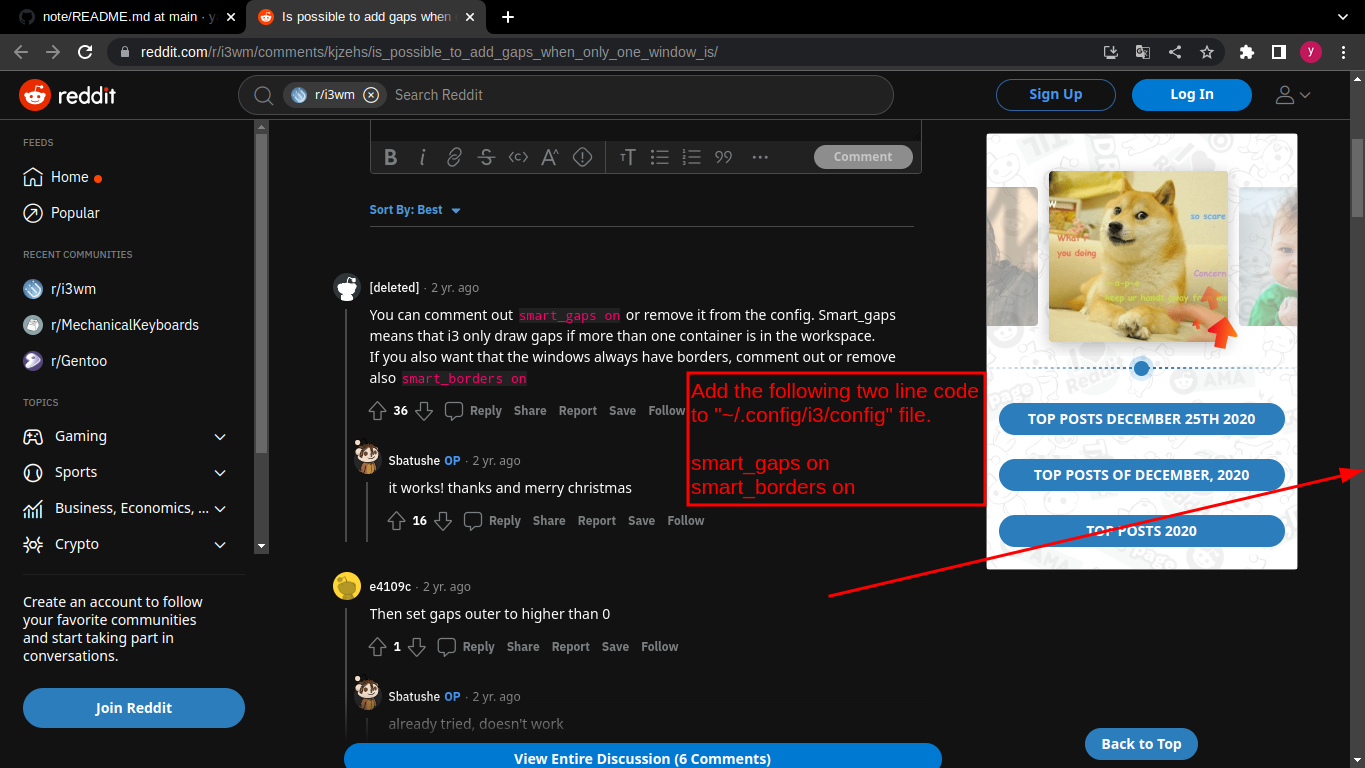Insert numbered list in editor
This screenshot has height=768, width=1365.
(692, 157)
